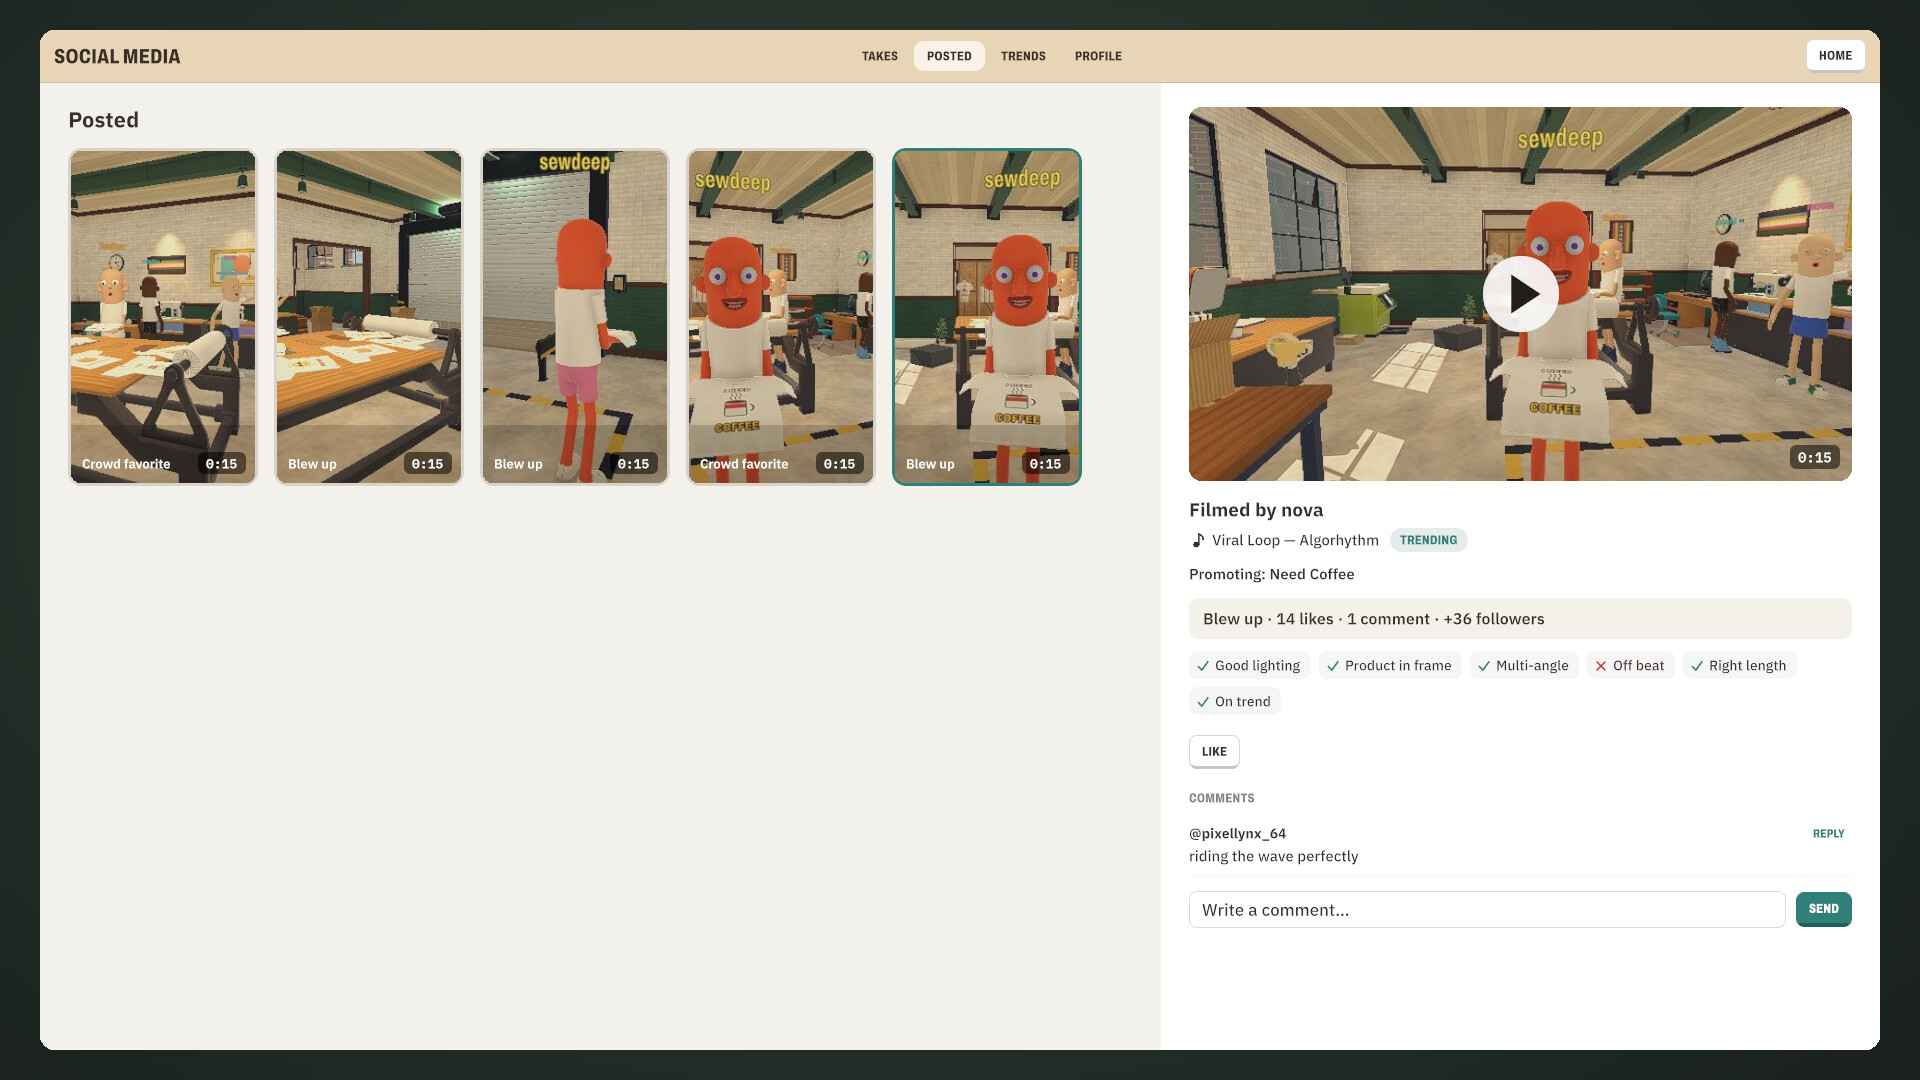The image size is (1920, 1080).
Task: Click the Posted section heading
Action: click(x=103, y=120)
